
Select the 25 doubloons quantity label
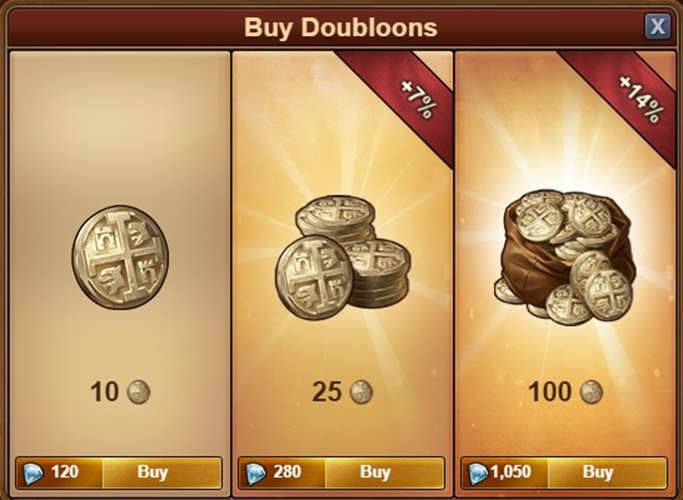click(x=327, y=392)
